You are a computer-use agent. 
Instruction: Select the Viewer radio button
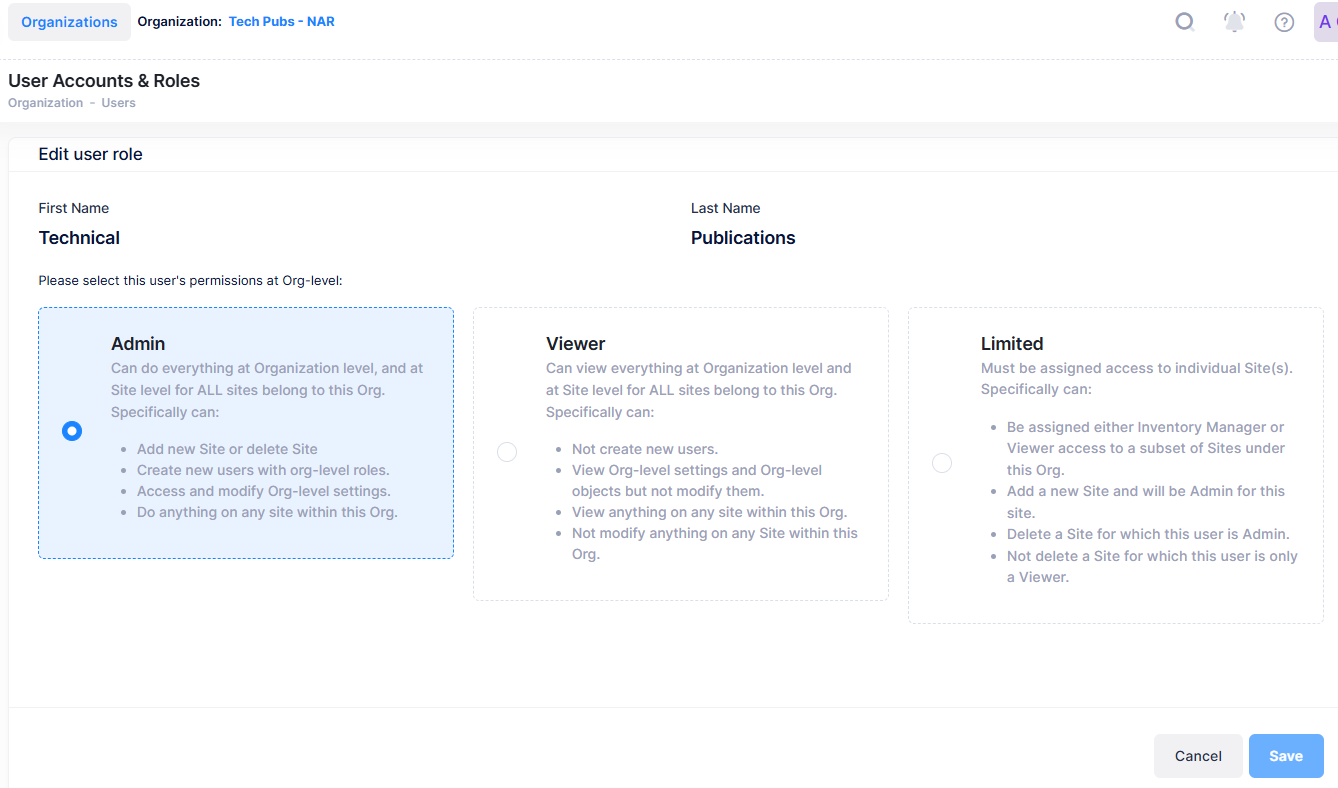coord(507,452)
